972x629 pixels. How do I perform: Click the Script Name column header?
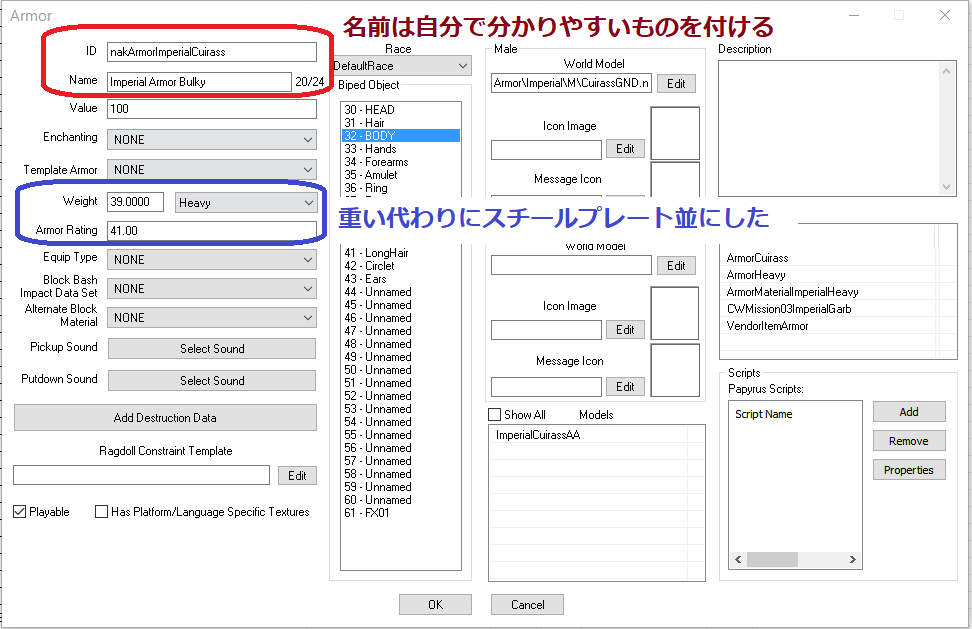click(x=764, y=414)
